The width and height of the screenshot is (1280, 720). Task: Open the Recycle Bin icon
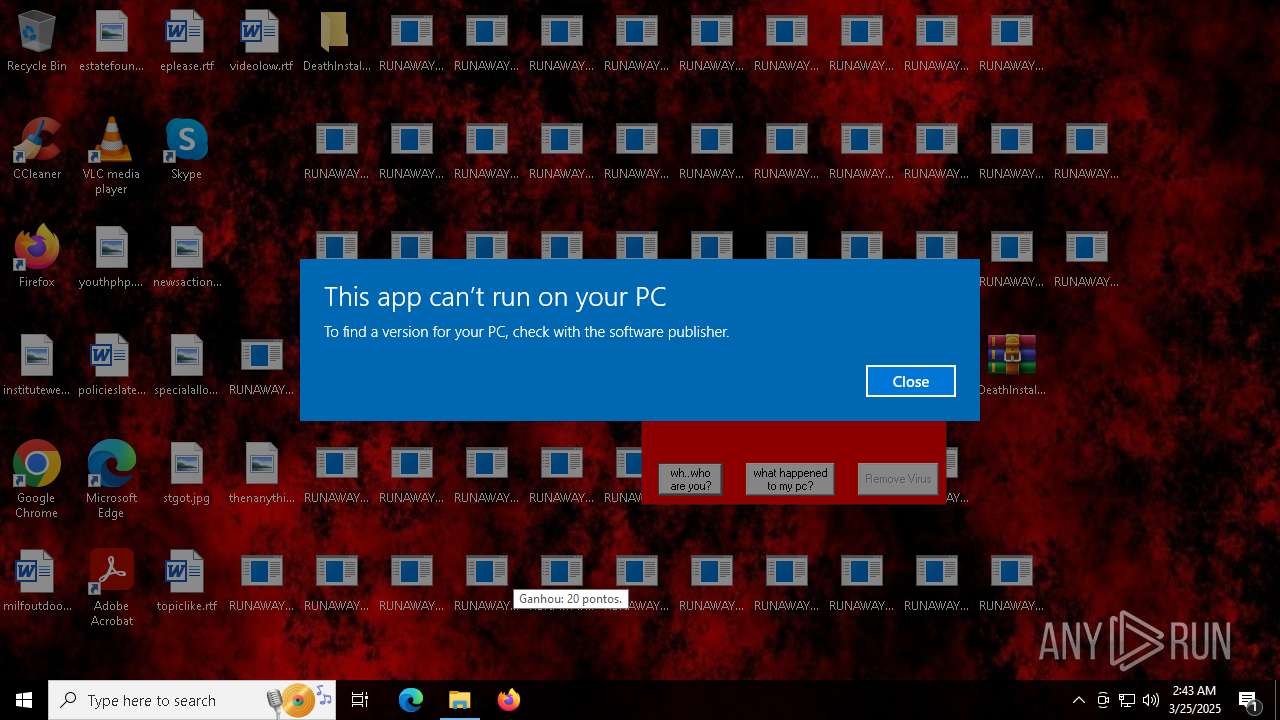point(37,41)
